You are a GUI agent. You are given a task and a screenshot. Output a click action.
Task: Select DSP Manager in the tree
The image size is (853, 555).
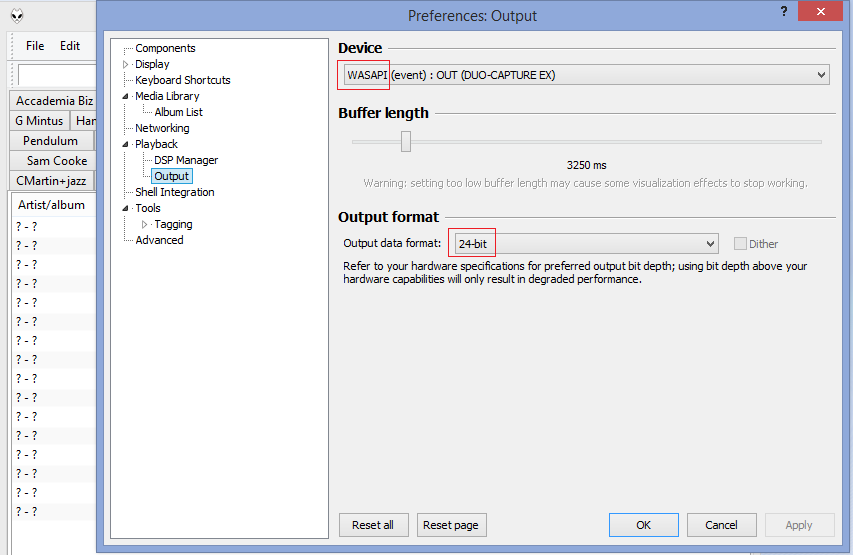pos(186,160)
